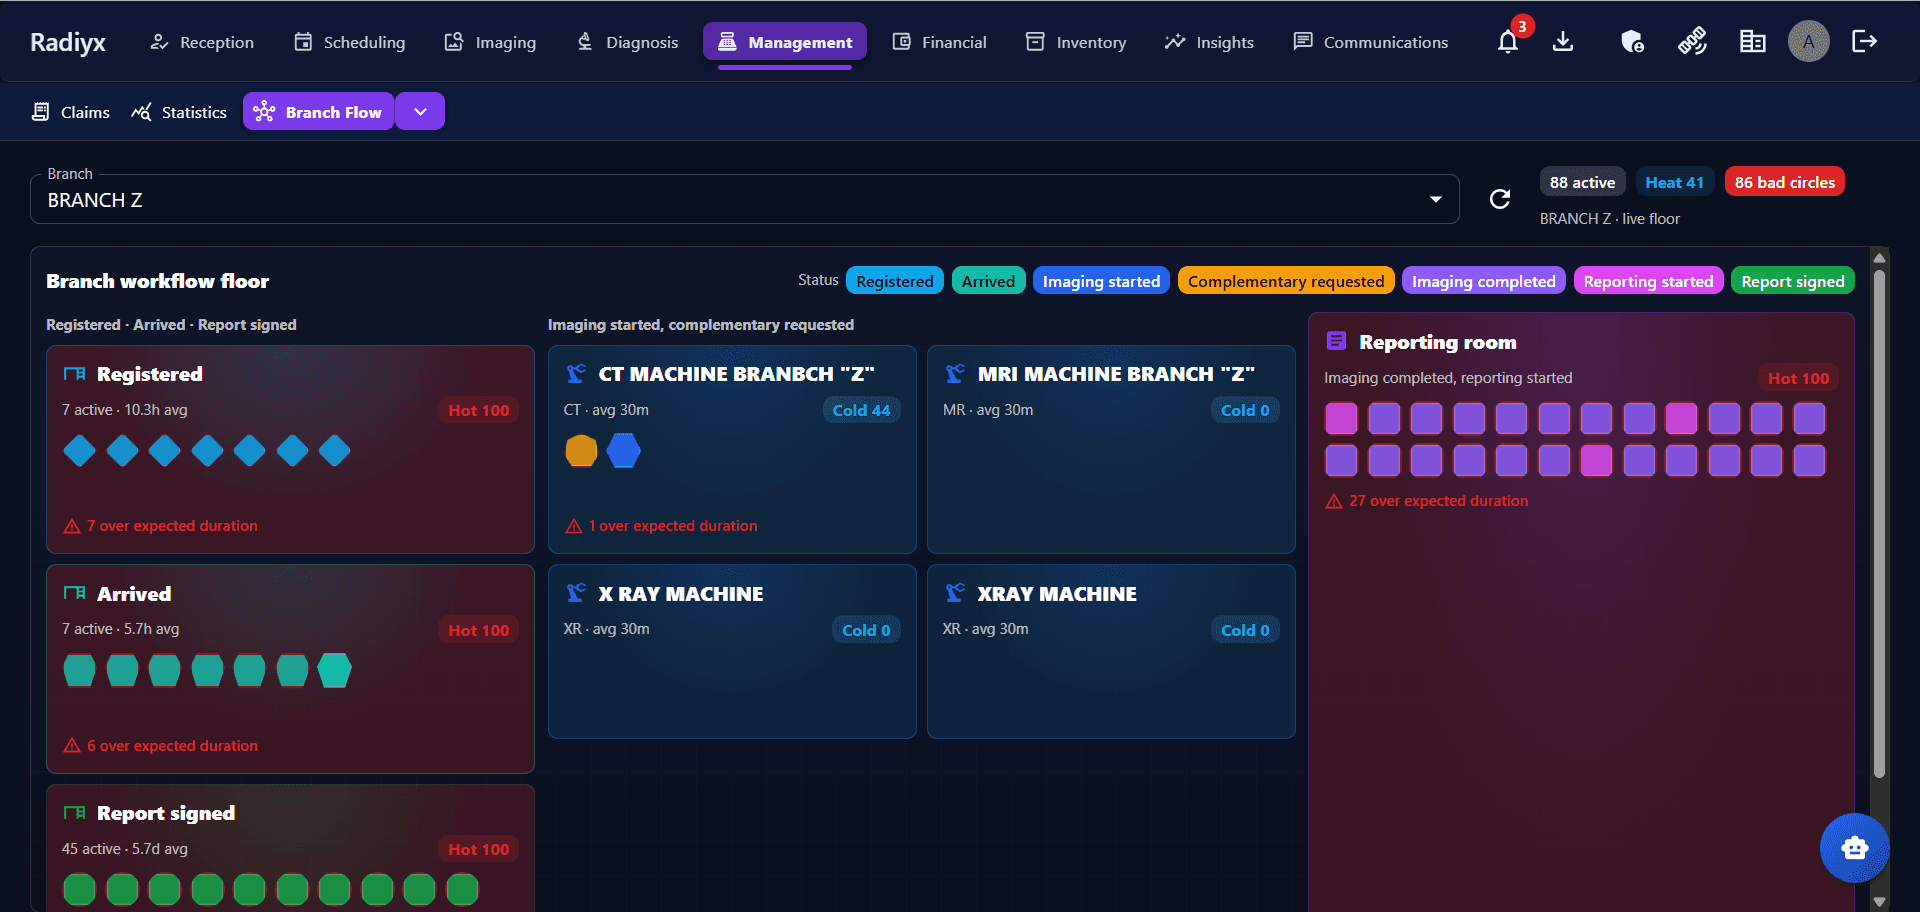The width and height of the screenshot is (1920, 912).
Task: Toggle the Arrived status filter chip
Action: [x=988, y=281]
